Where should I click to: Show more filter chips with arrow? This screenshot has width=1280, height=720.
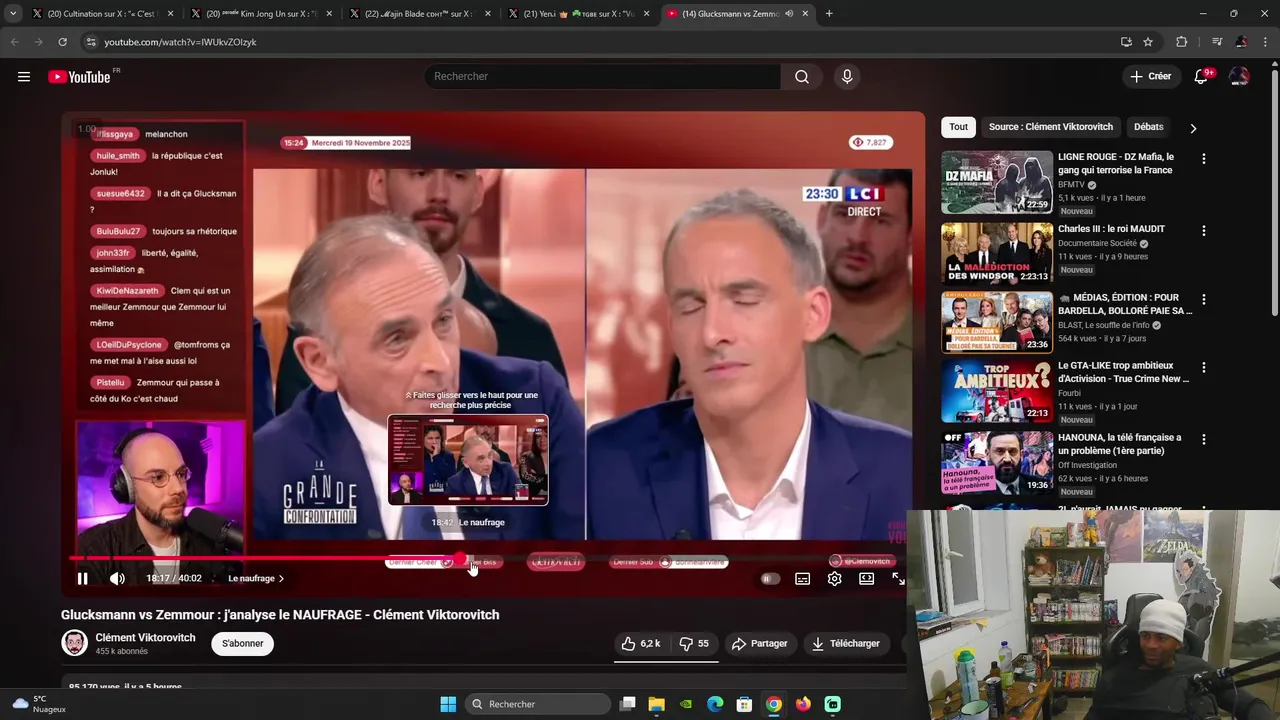(1193, 128)
